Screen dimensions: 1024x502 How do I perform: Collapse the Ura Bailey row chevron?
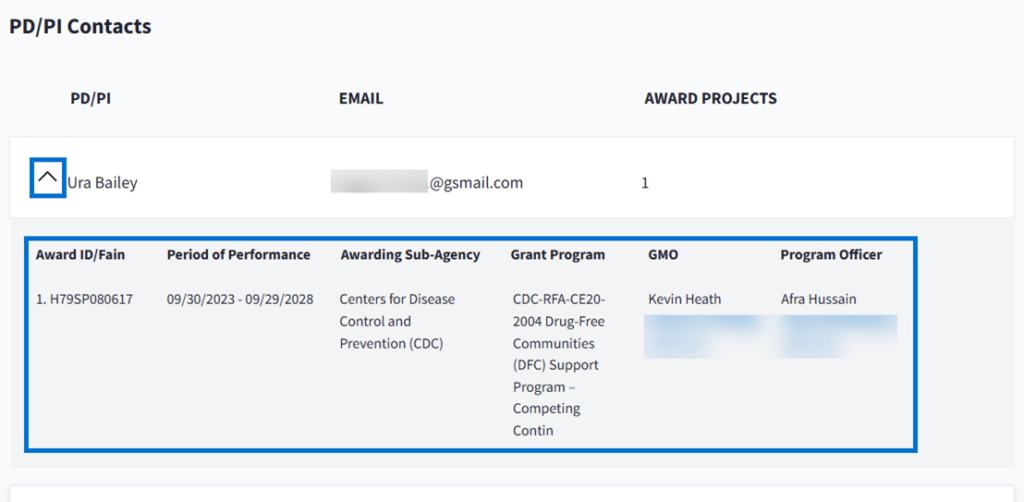click(x=47, y=177)
